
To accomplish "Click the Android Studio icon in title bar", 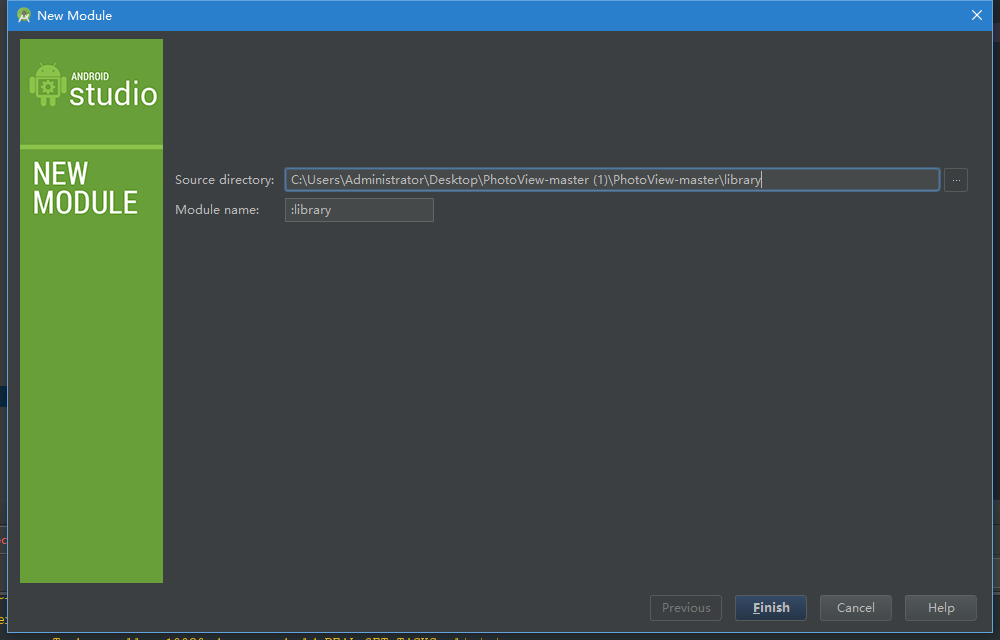I will pyautogui.click(x=24, y=15).
